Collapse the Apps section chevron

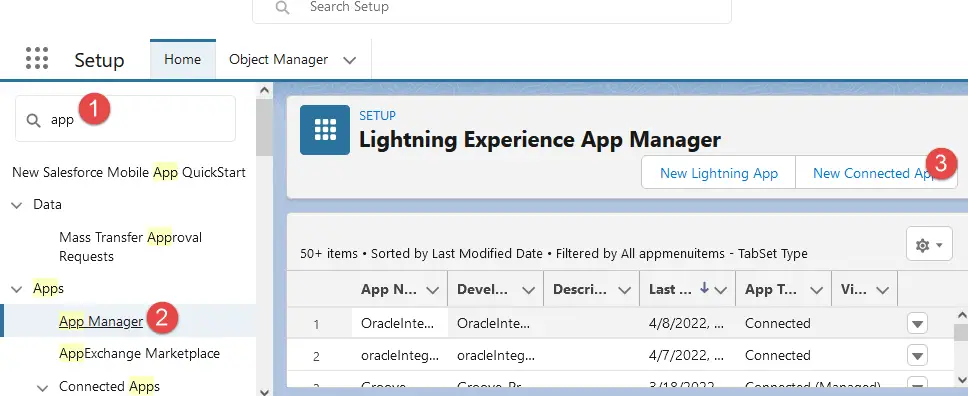click(17, 289)
